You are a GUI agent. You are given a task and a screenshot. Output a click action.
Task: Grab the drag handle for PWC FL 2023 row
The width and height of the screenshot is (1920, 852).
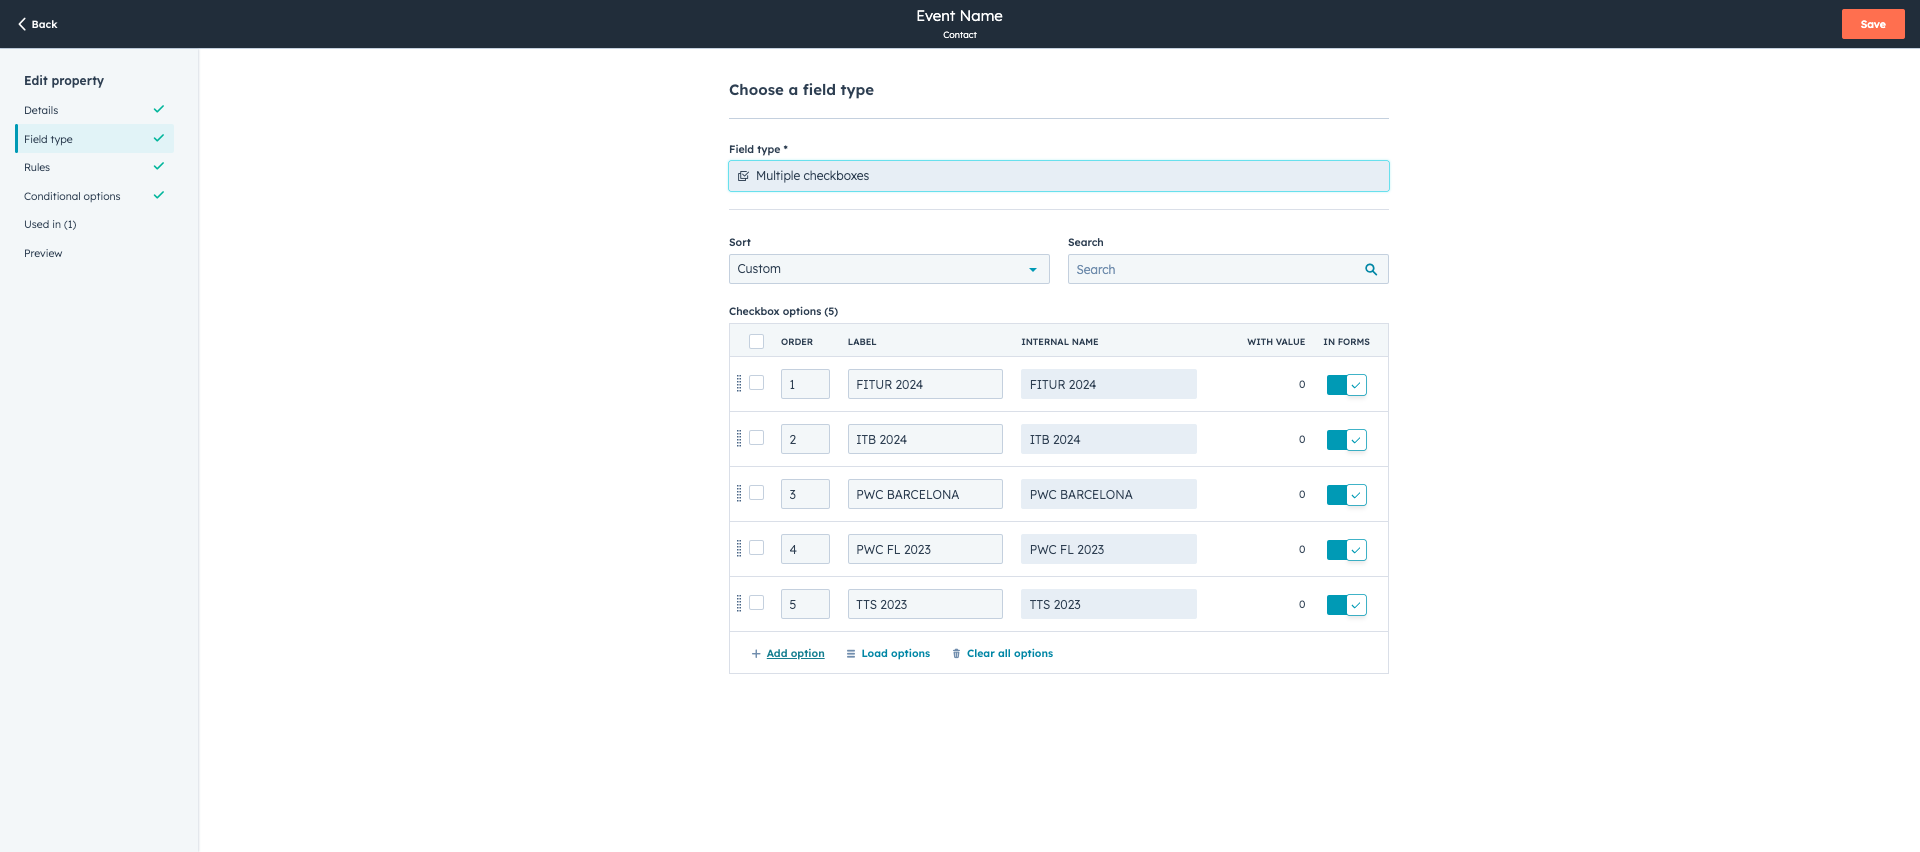[739, 548]
